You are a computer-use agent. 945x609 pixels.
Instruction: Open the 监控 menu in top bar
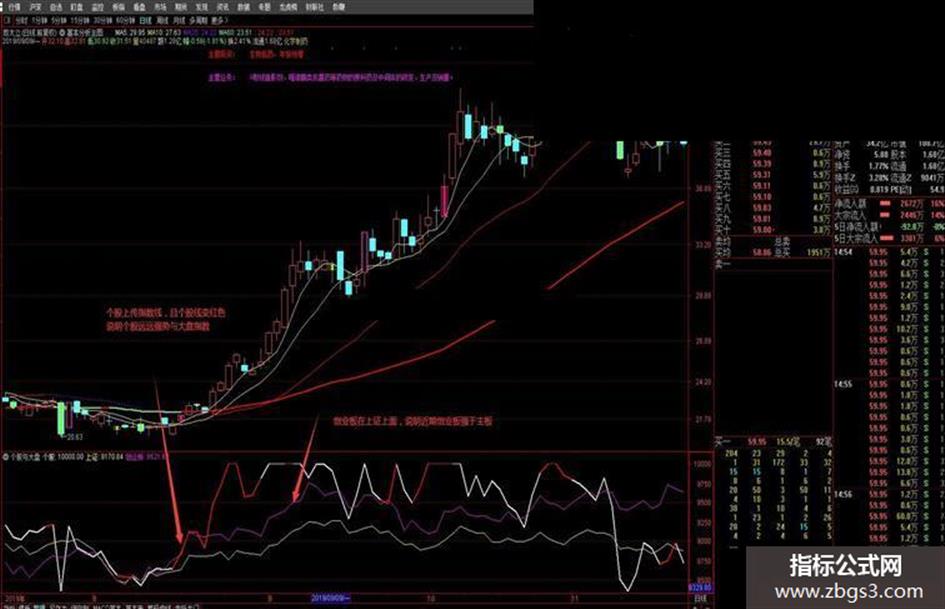98,7
